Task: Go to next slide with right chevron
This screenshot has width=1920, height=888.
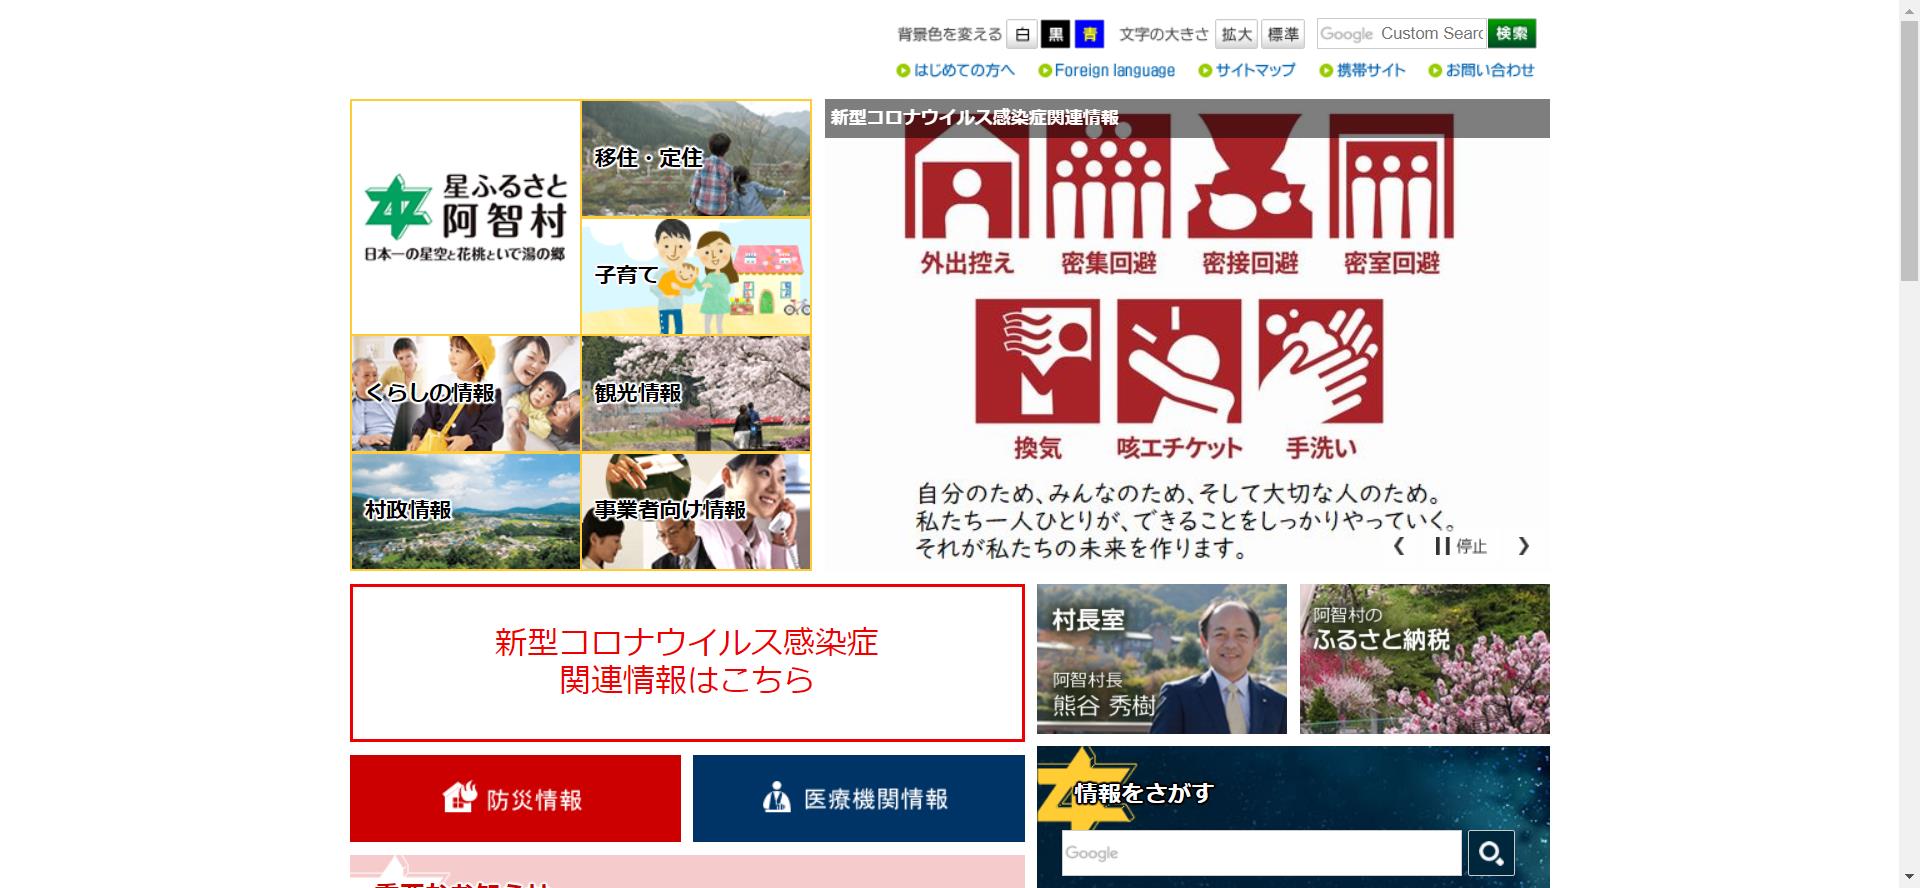Action: [1523, 546]
